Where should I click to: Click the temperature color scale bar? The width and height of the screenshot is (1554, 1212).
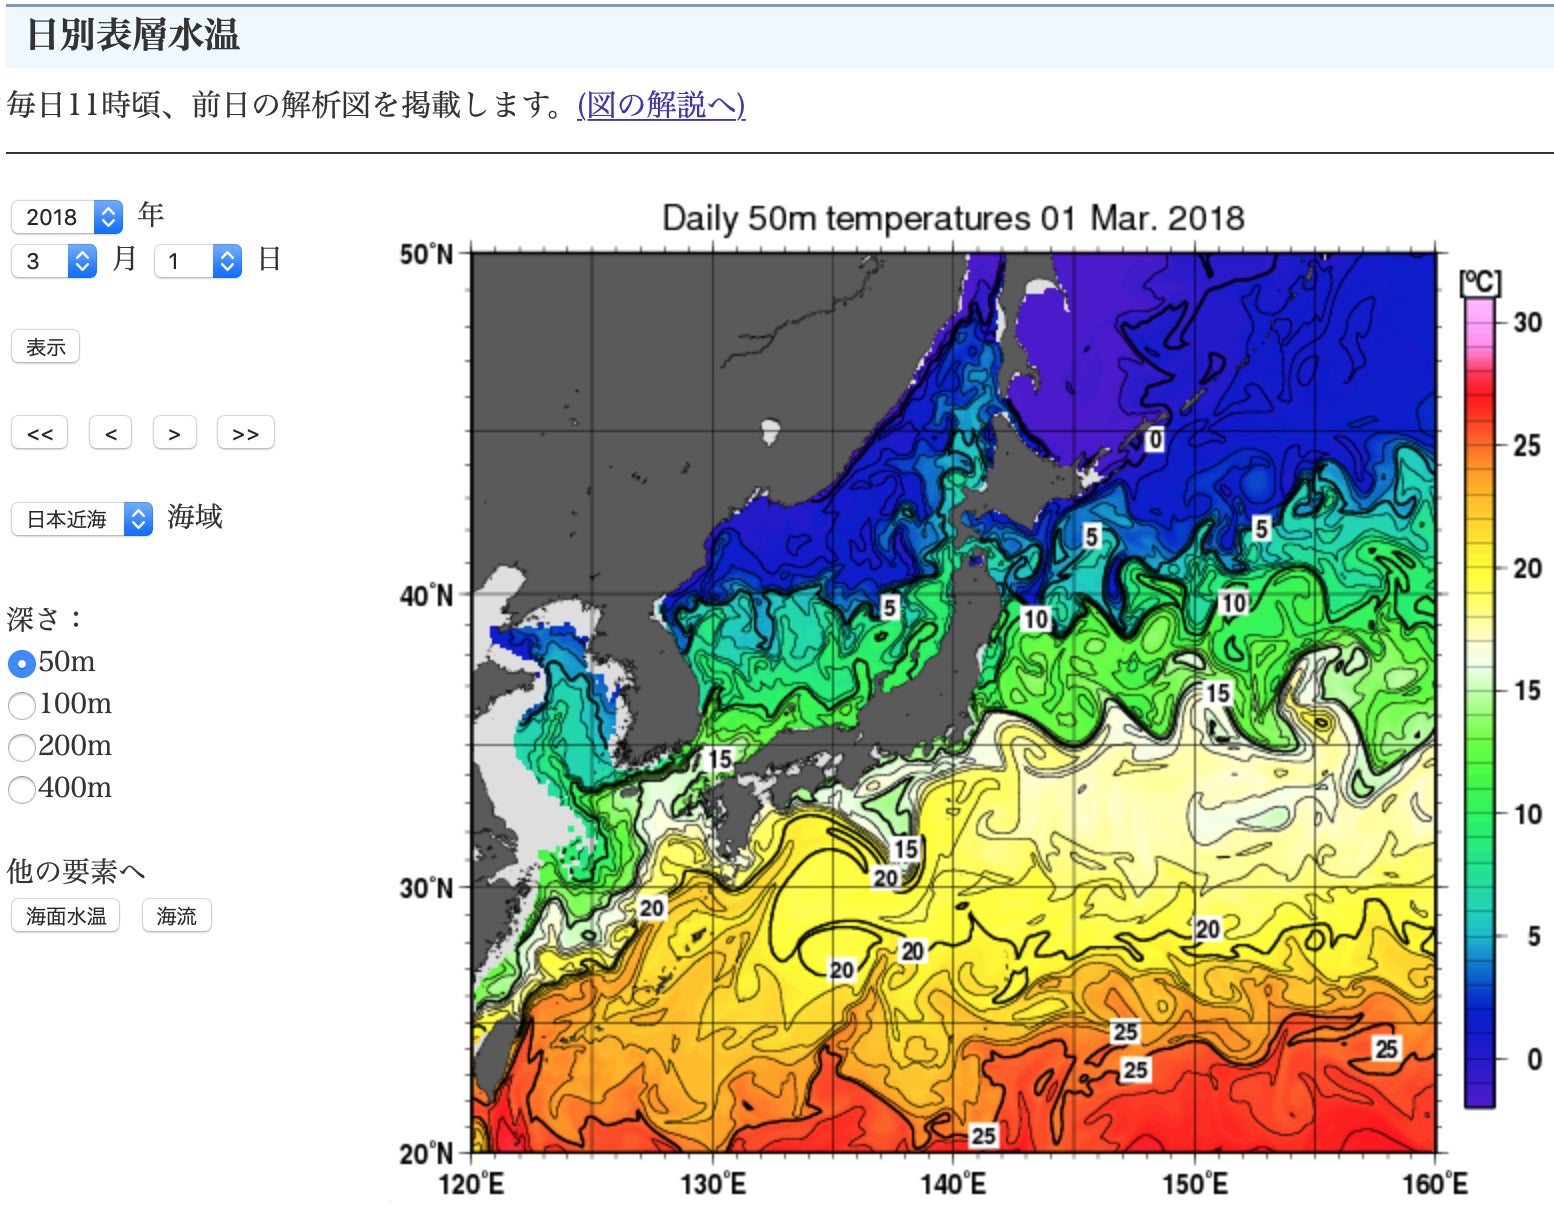(1479, 700)
